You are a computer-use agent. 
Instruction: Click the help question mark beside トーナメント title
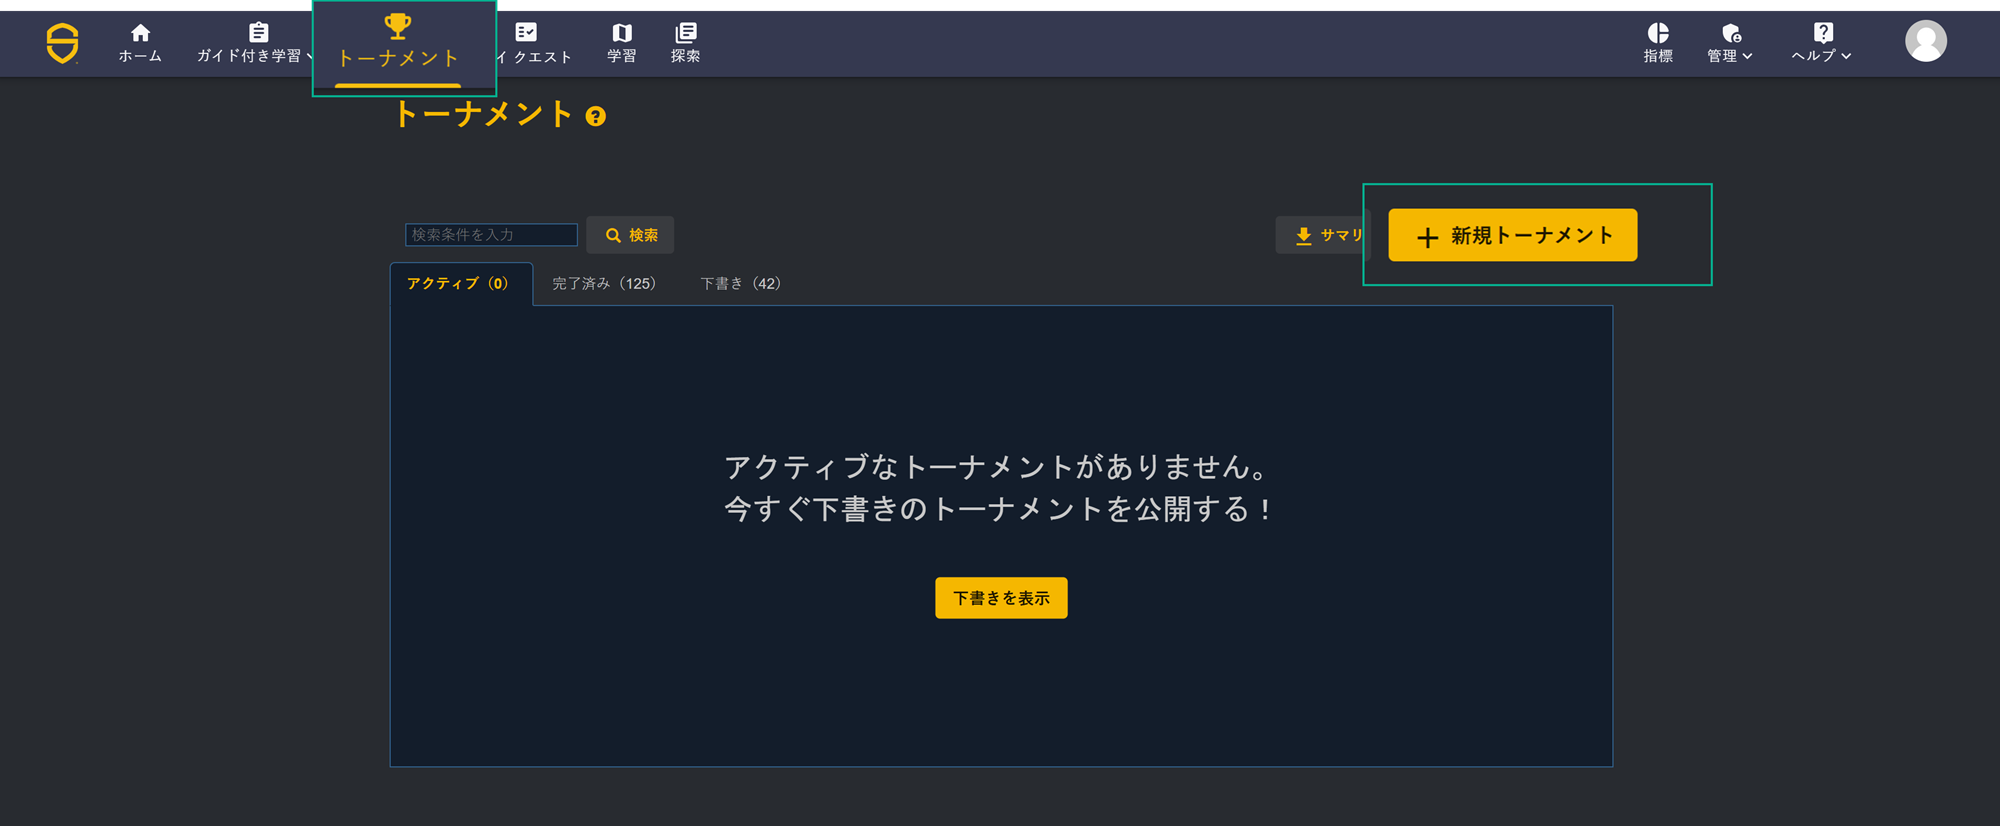click(x=596, y=117)
